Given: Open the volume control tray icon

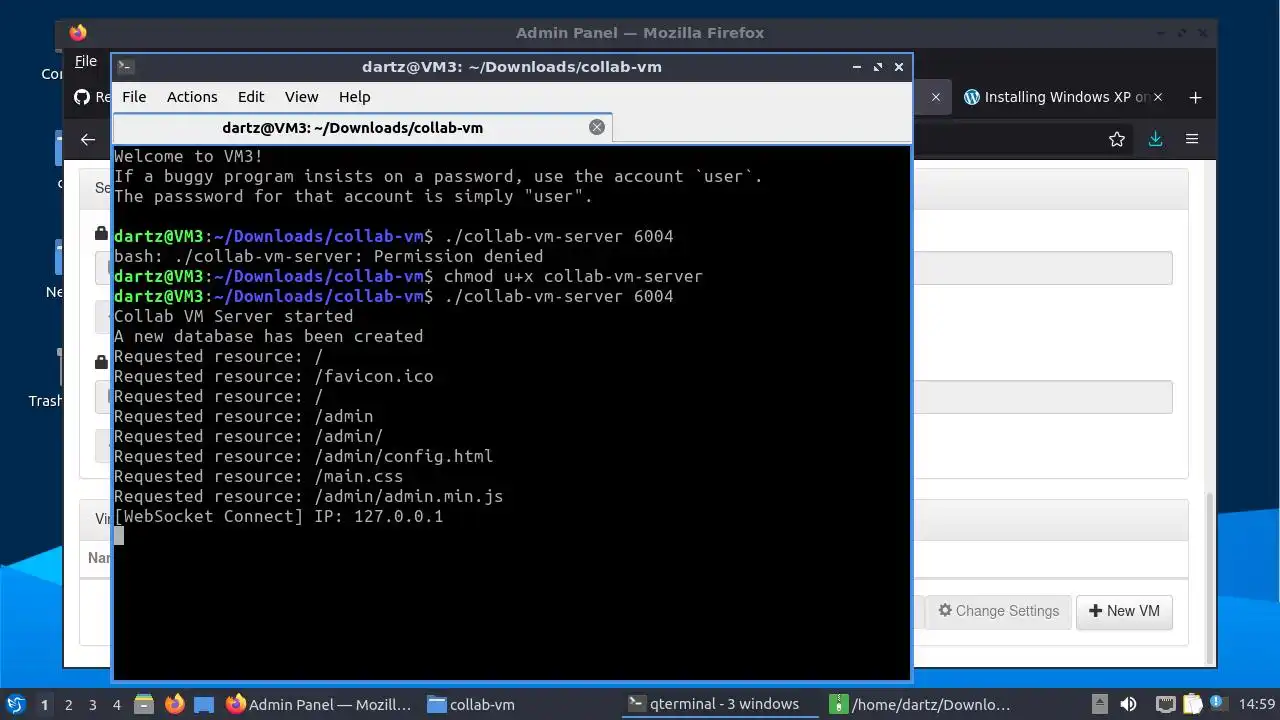Looking at the screenshot, I should click(x=1128, y=704).
